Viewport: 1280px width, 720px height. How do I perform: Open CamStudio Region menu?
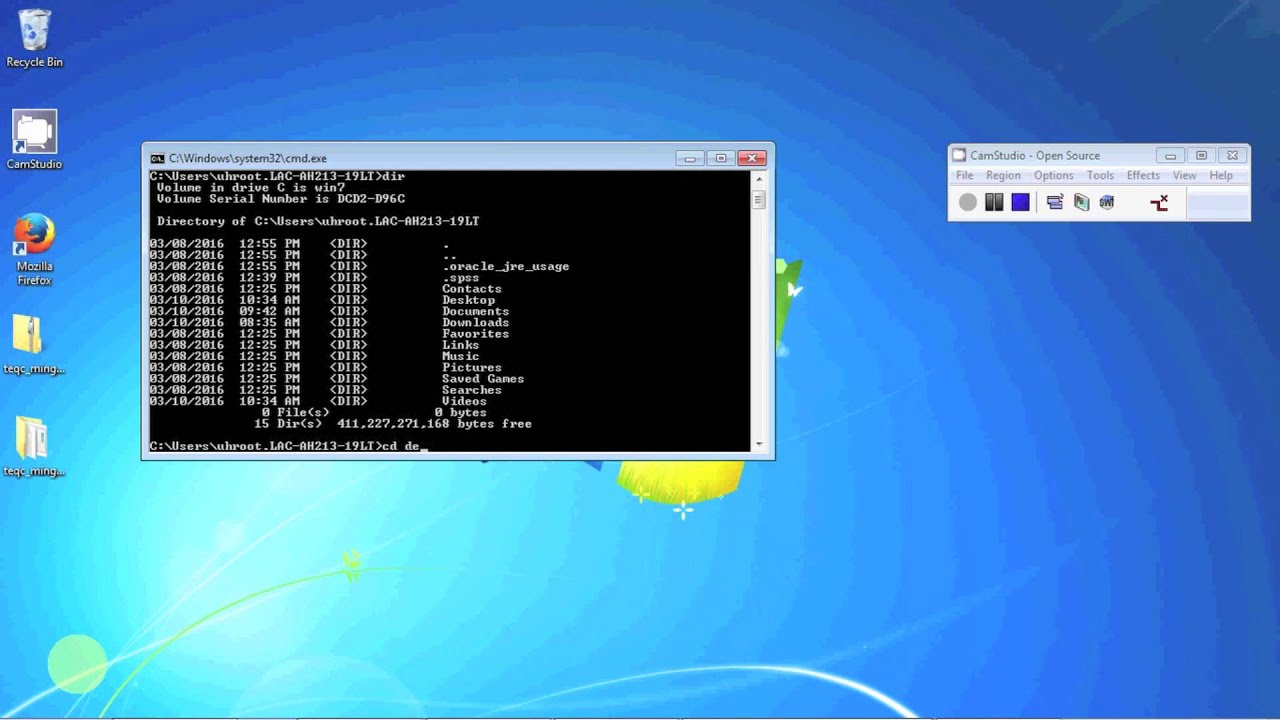click(1003, 175)
